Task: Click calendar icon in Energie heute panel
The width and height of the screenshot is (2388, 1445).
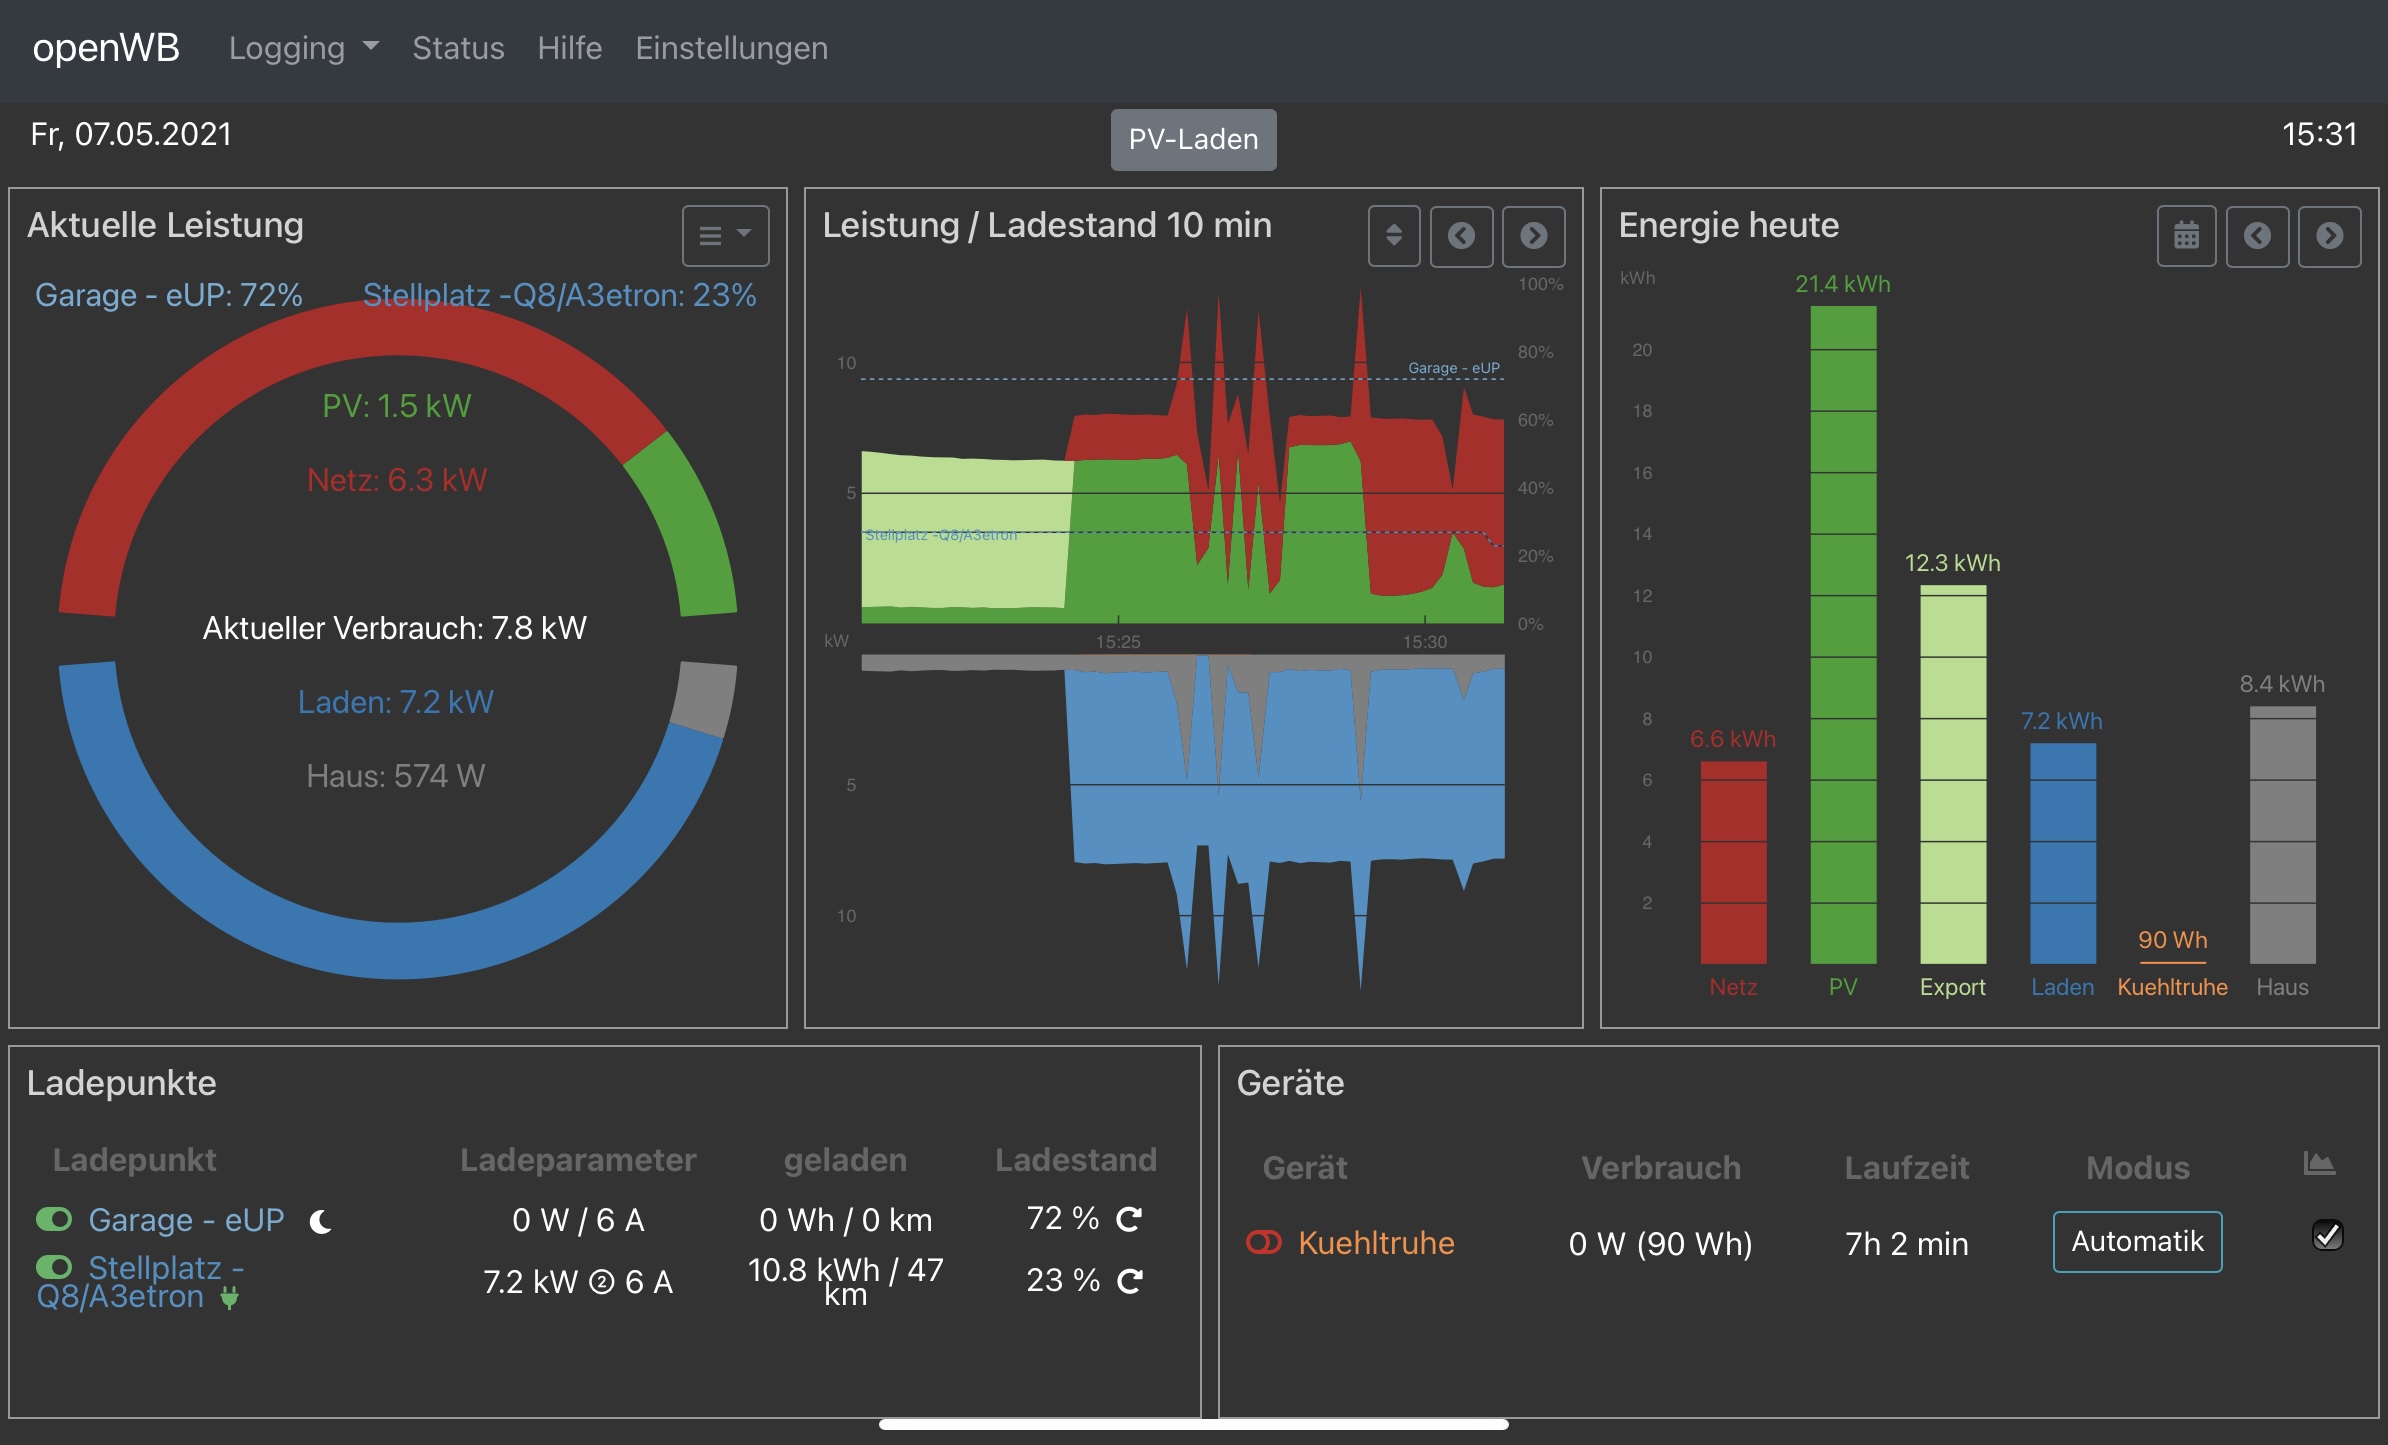Action: (2186, 236)
